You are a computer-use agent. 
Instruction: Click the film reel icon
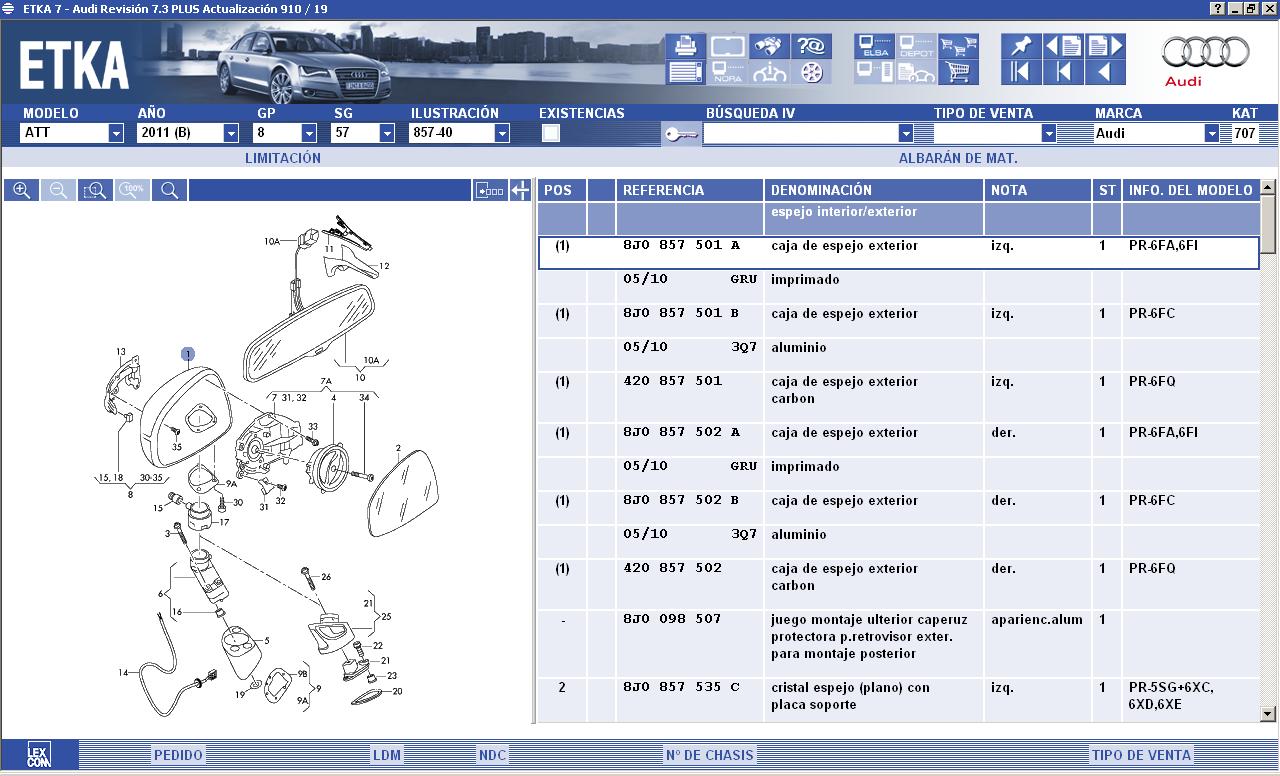point(811,72)
